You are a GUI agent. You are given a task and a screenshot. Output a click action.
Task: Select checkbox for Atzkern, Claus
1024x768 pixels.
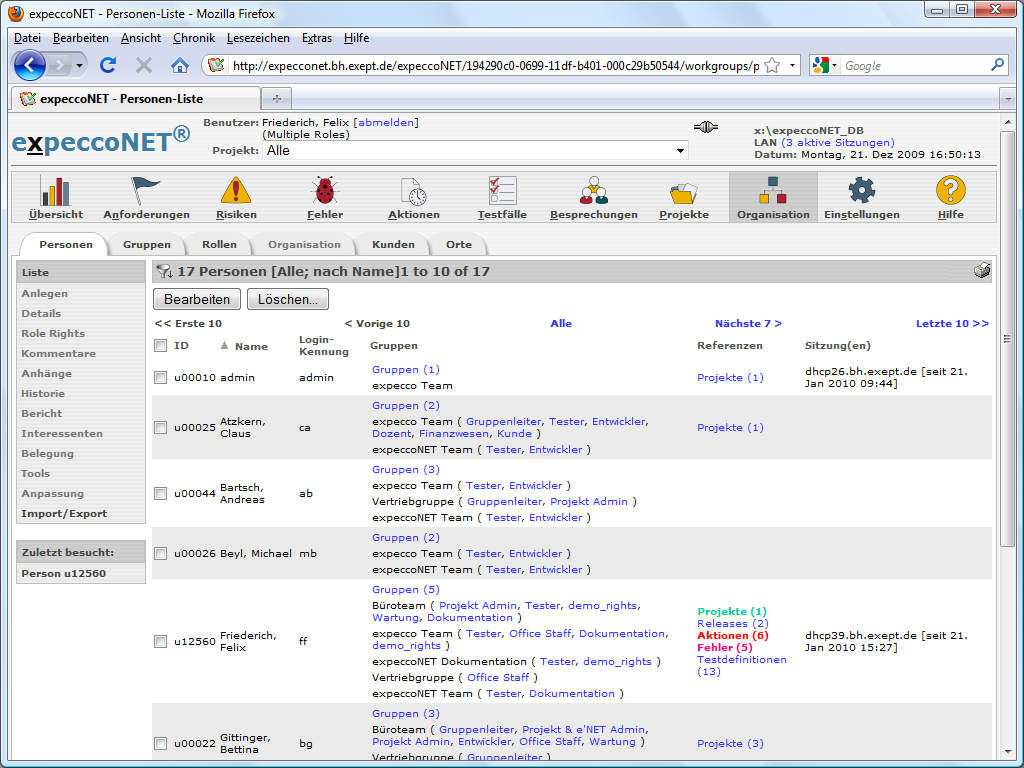(161, 428)
